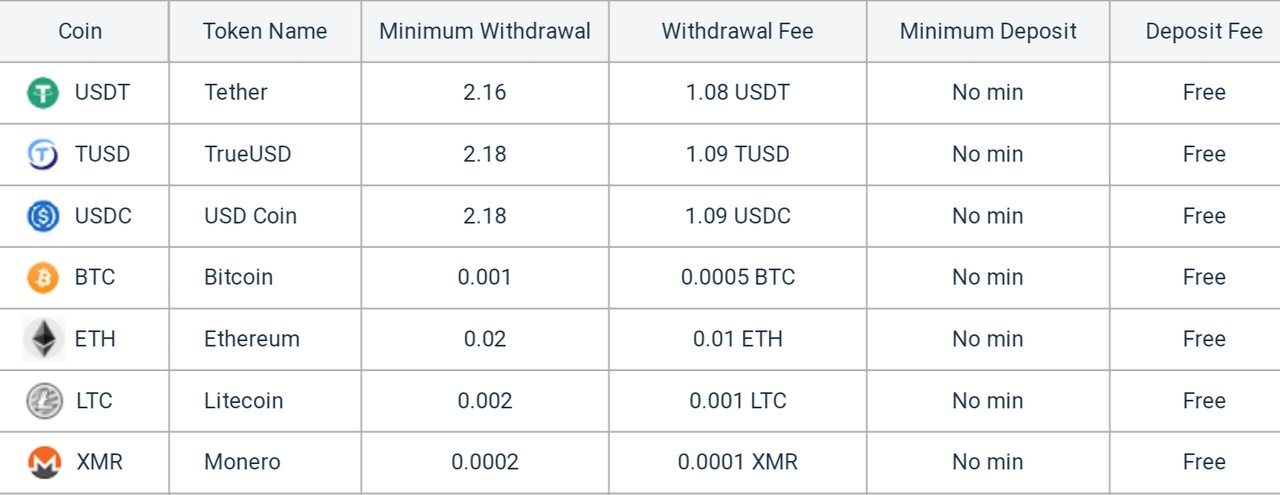Click the USD Coin USDC icon
Viewport: 1280px width, 495px height.
click(x=43, y=216)
